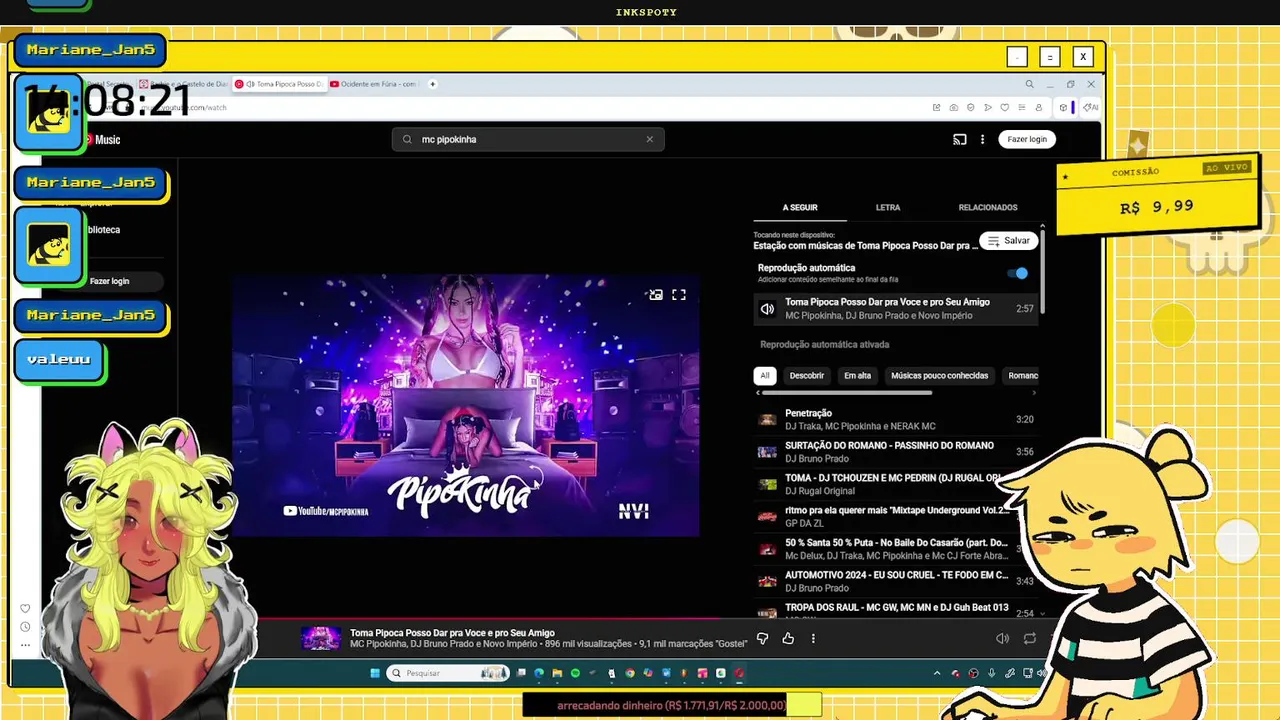The height and width of the screenshot is (720, 1280).
Task: Open a new browser tab
Action: 432,84
